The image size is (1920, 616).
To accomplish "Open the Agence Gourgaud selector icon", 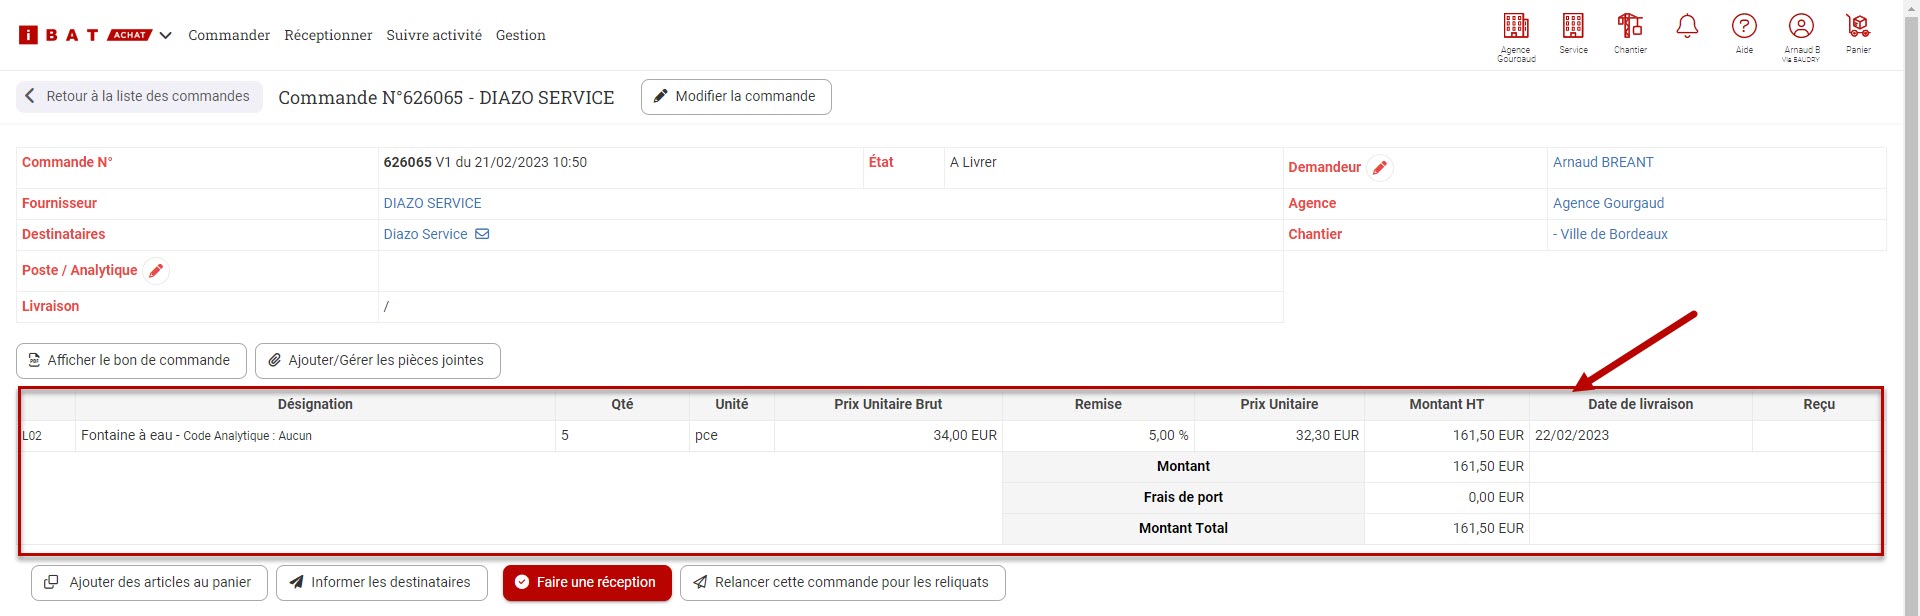I will pyautogui.click(x=1516, y=27).
